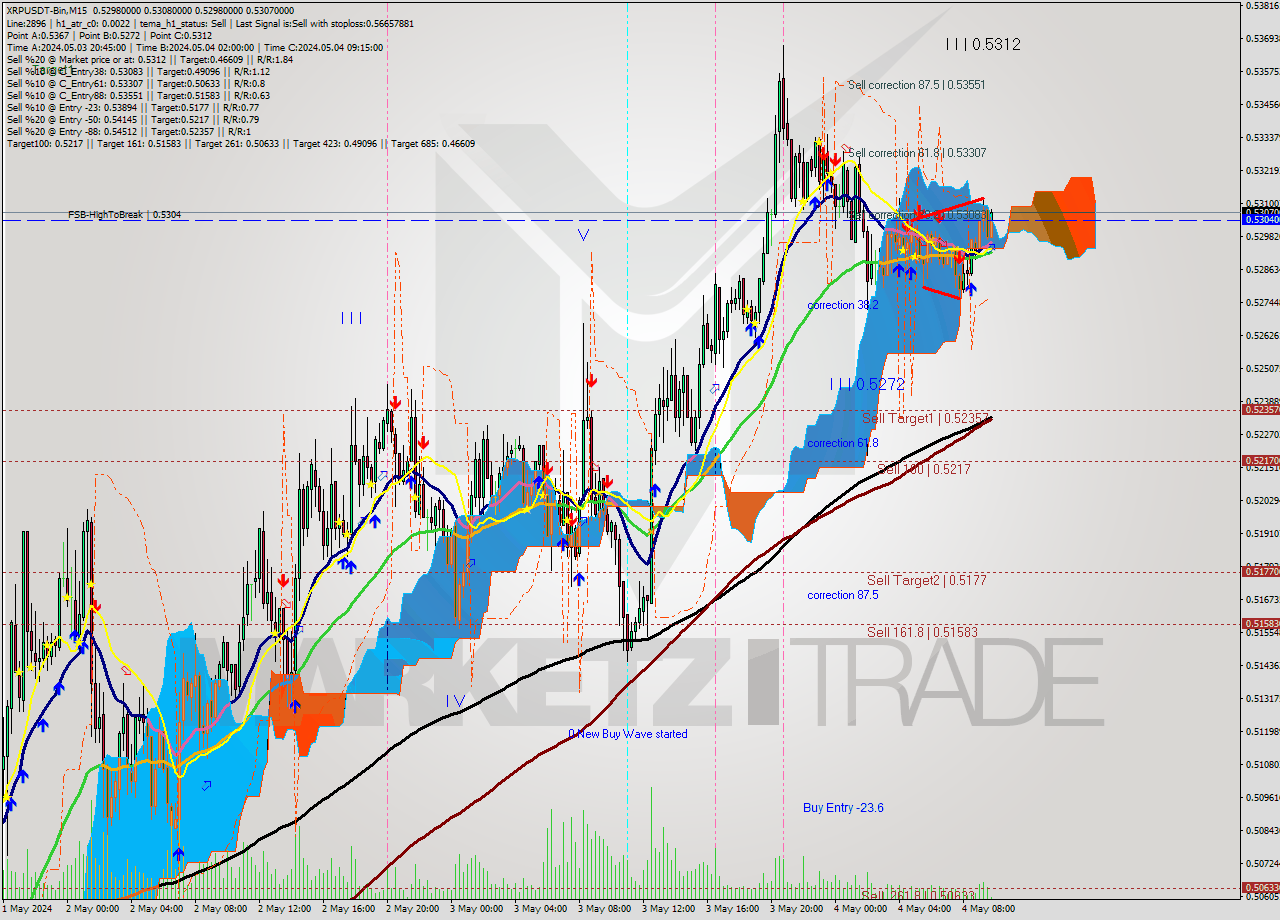Viewport: 1280px width, 920px height.
Task: Click the black current price tag 0.5307
Action: click(x=1260, y=212)
